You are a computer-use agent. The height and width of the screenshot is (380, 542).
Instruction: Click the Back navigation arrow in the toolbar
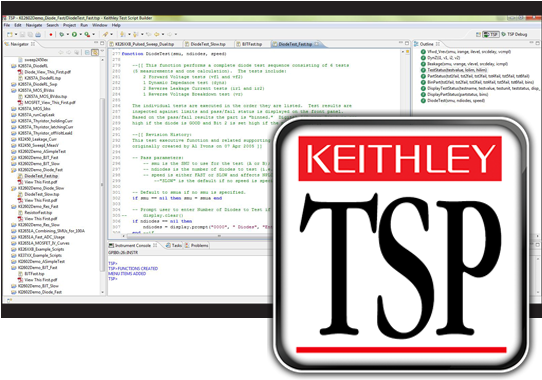click(157, 34)
